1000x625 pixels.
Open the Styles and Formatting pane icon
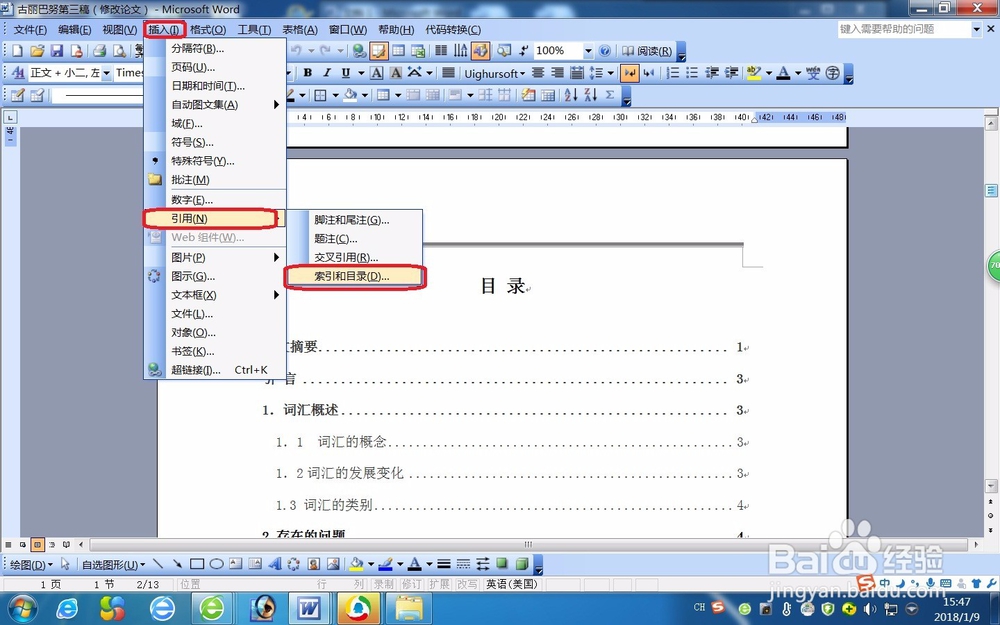pyautogui.click(x=18, y=73)
